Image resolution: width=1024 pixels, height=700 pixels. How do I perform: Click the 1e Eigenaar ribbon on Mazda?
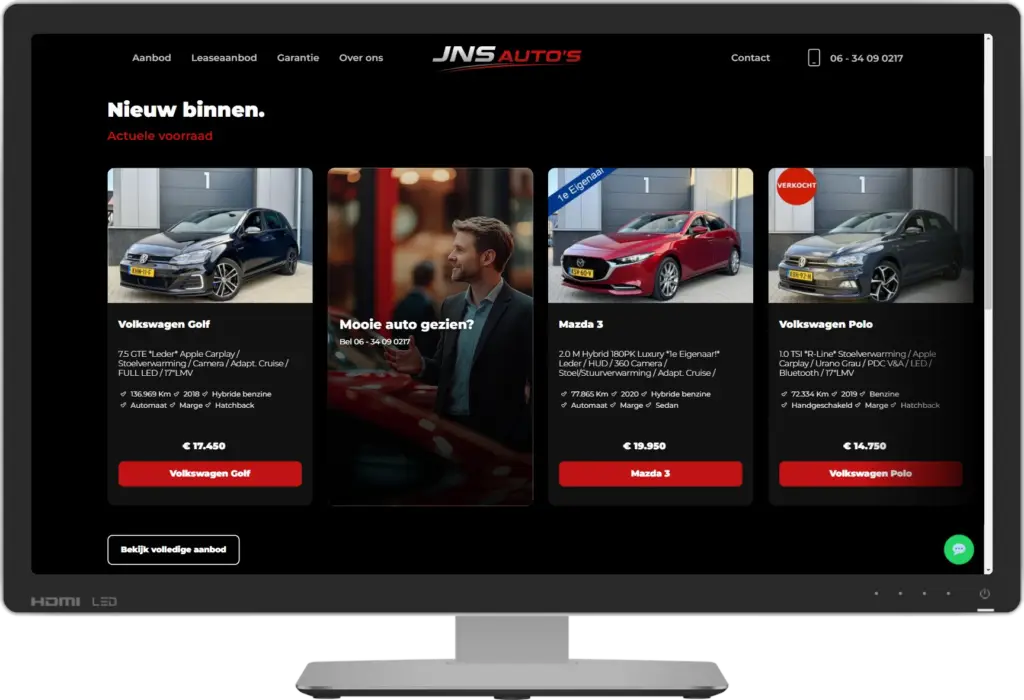(581, 187)
